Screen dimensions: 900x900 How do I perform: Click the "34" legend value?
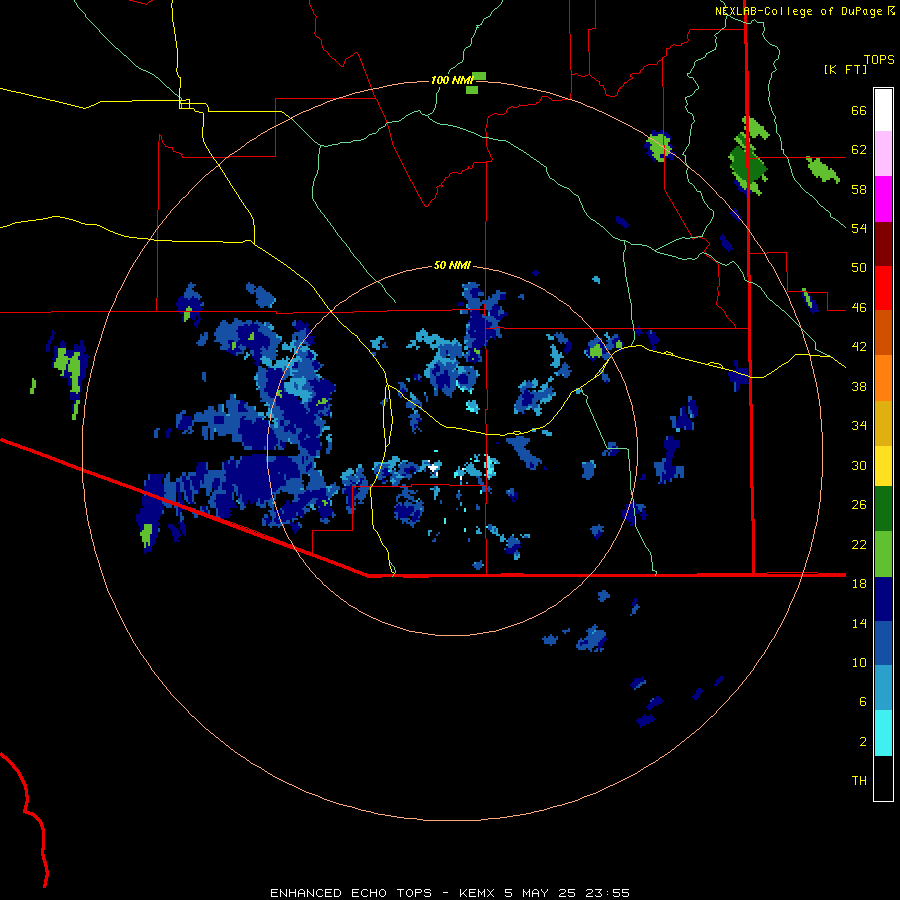point(859,426)
